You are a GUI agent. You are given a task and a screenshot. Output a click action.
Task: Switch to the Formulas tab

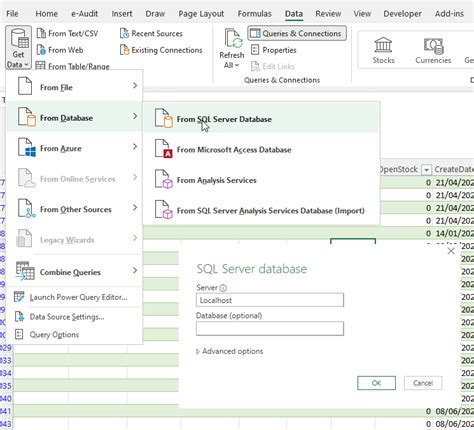(254, 14)
